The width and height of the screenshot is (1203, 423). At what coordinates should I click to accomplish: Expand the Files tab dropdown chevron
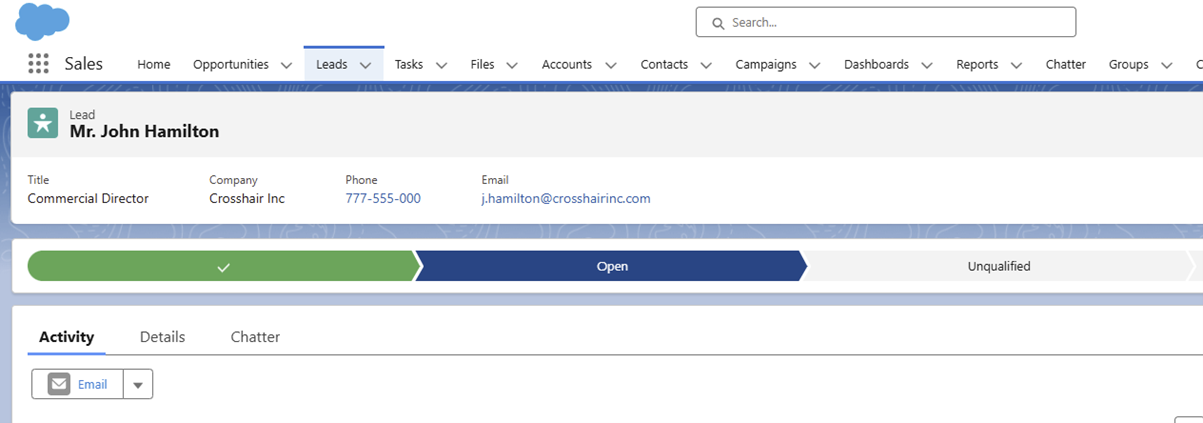point(512,65)
